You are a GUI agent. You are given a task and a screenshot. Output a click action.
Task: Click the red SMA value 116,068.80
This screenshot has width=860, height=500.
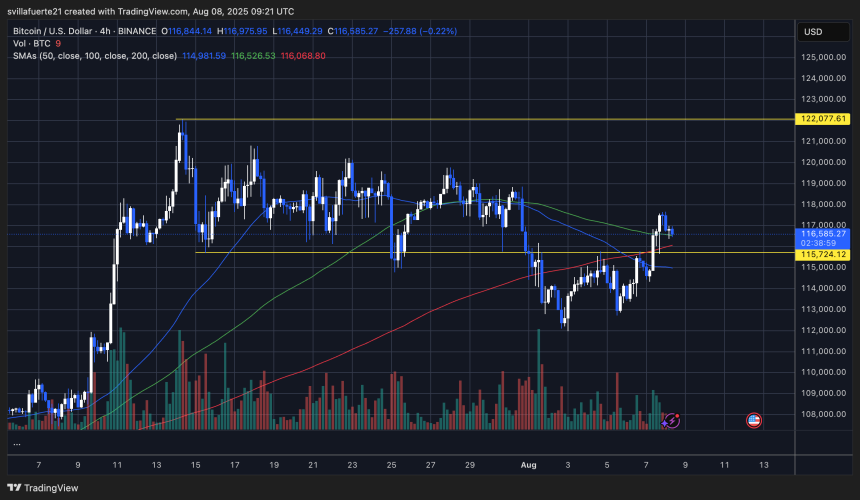(303, 56)
